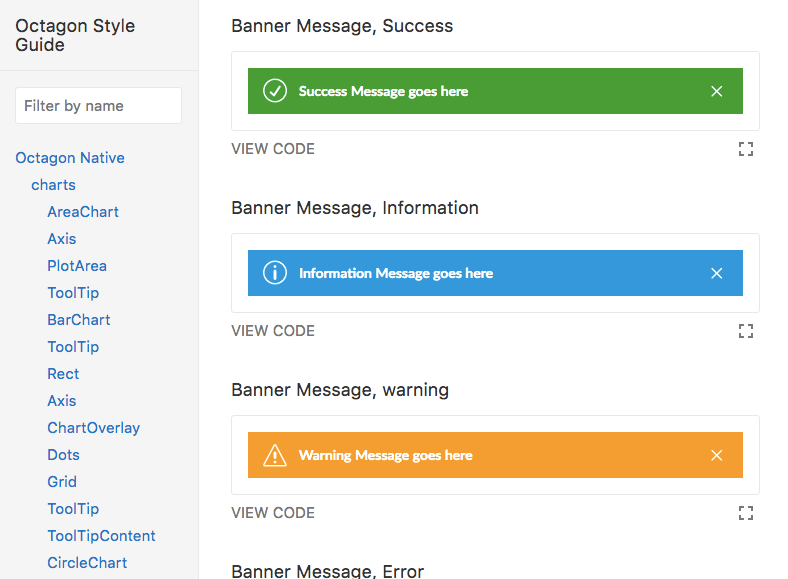
Task: Navigate to ChartOverlay in sidebar
Action: point(94,428)
